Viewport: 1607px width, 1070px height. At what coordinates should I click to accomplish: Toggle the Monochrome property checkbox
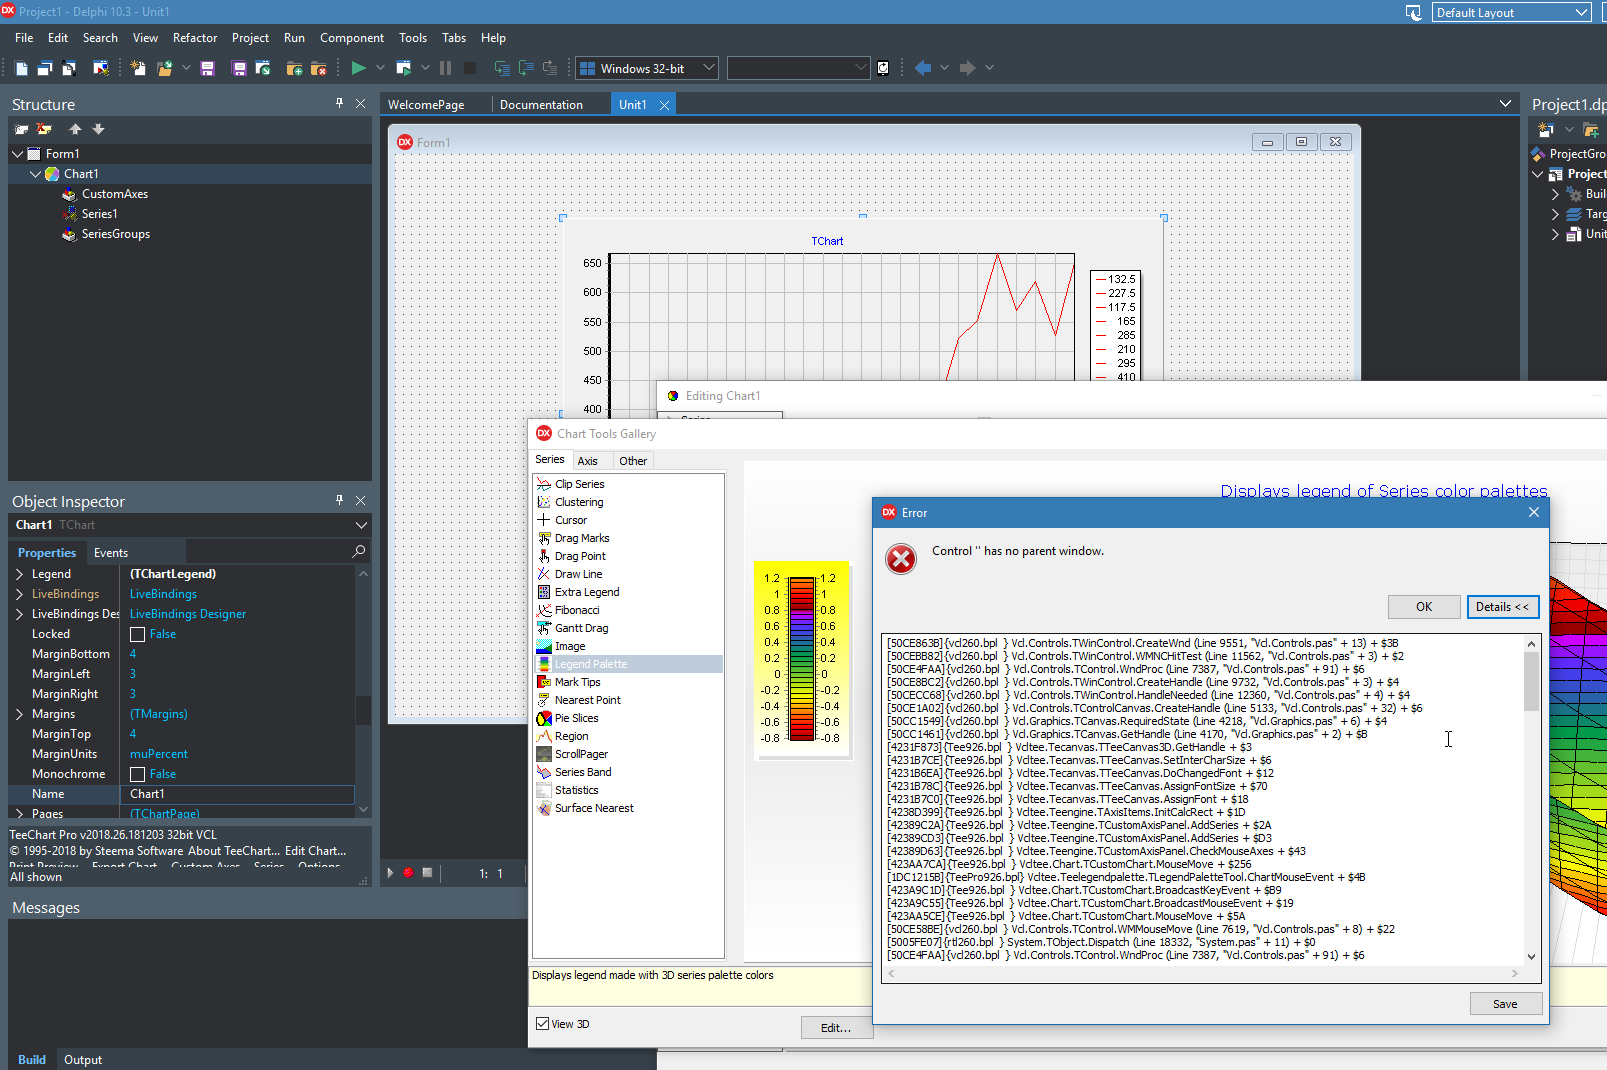(138, 774)
